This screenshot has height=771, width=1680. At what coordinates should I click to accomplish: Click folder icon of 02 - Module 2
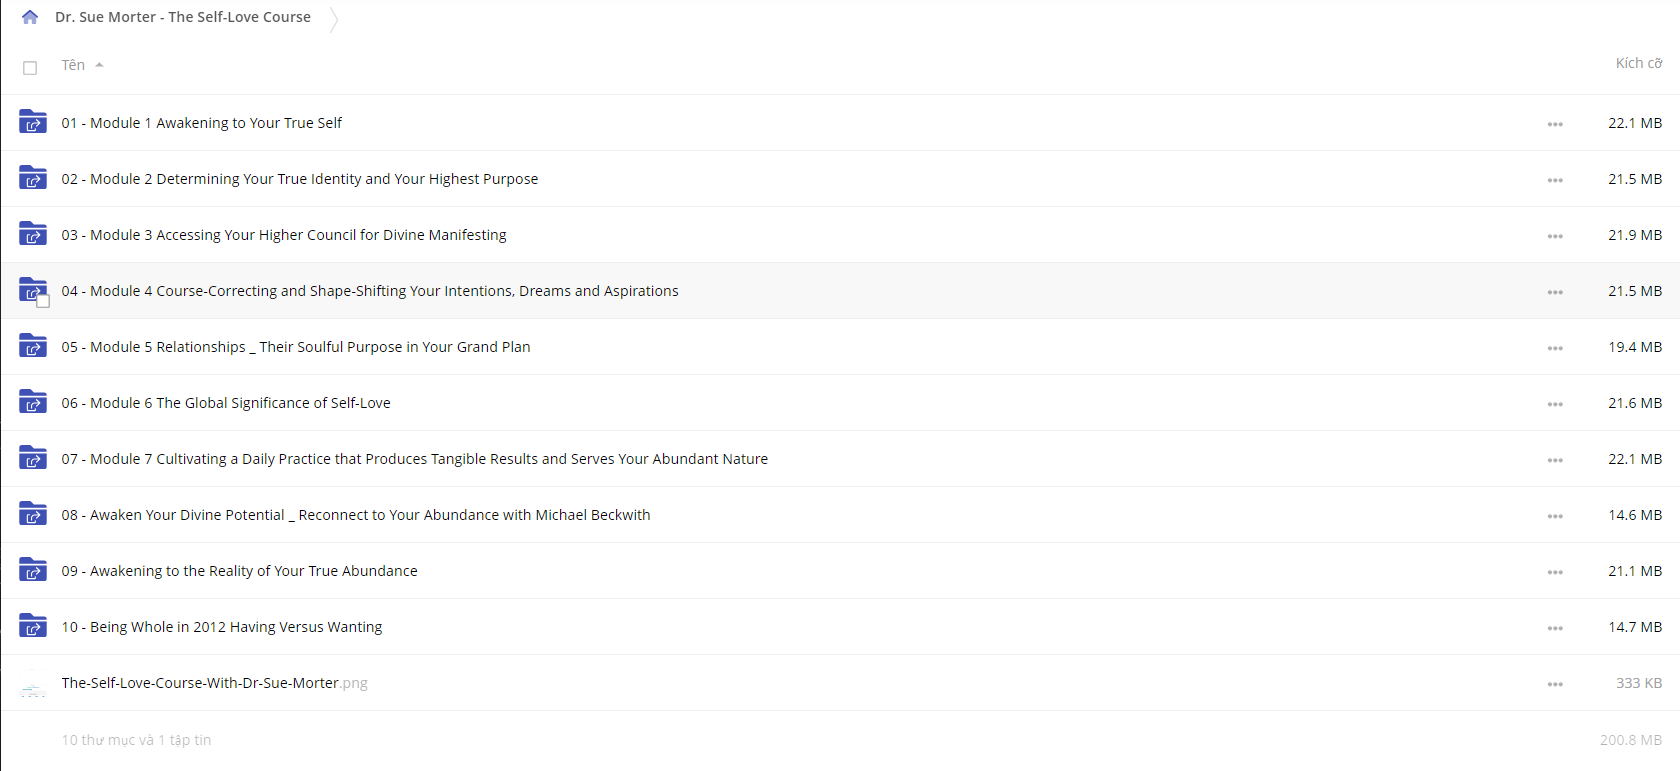[33, 178]
